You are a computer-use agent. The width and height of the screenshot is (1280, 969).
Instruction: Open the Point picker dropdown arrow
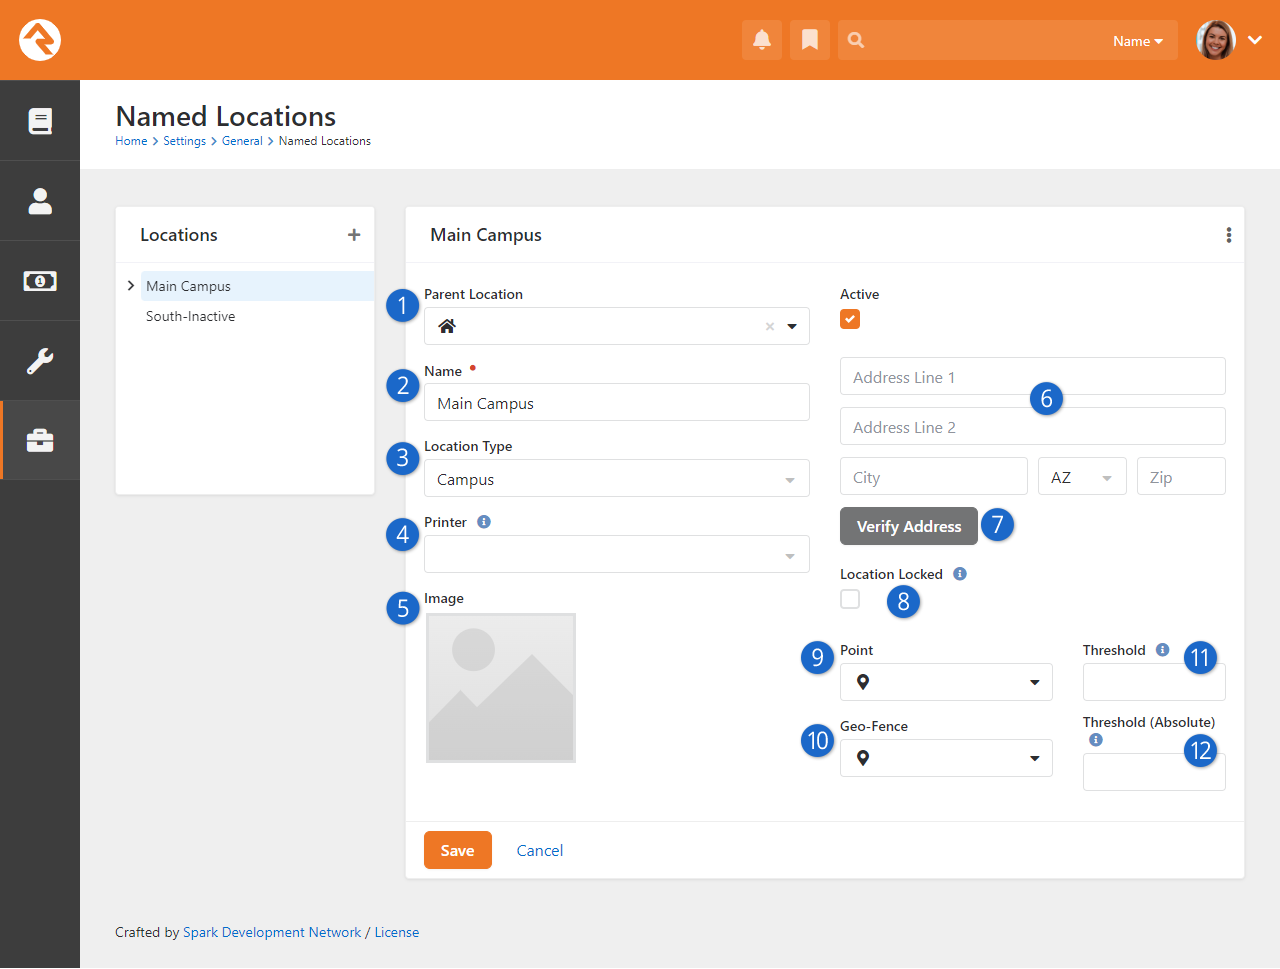(1035, 682)
